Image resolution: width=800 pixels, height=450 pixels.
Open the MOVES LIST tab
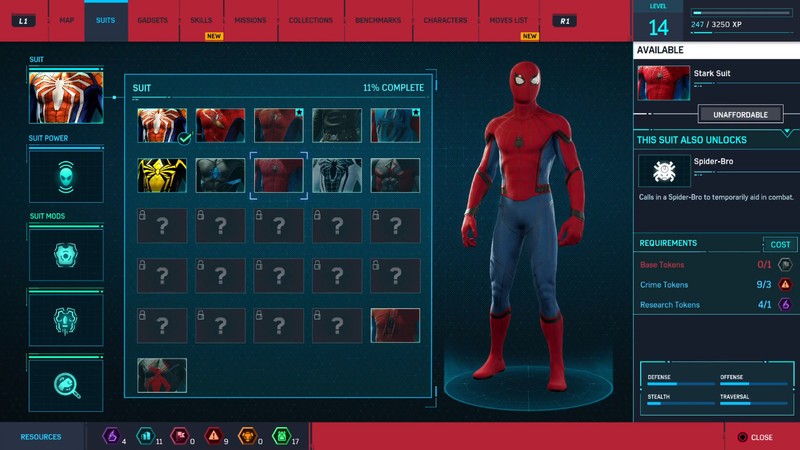click(x=509, y=20)
